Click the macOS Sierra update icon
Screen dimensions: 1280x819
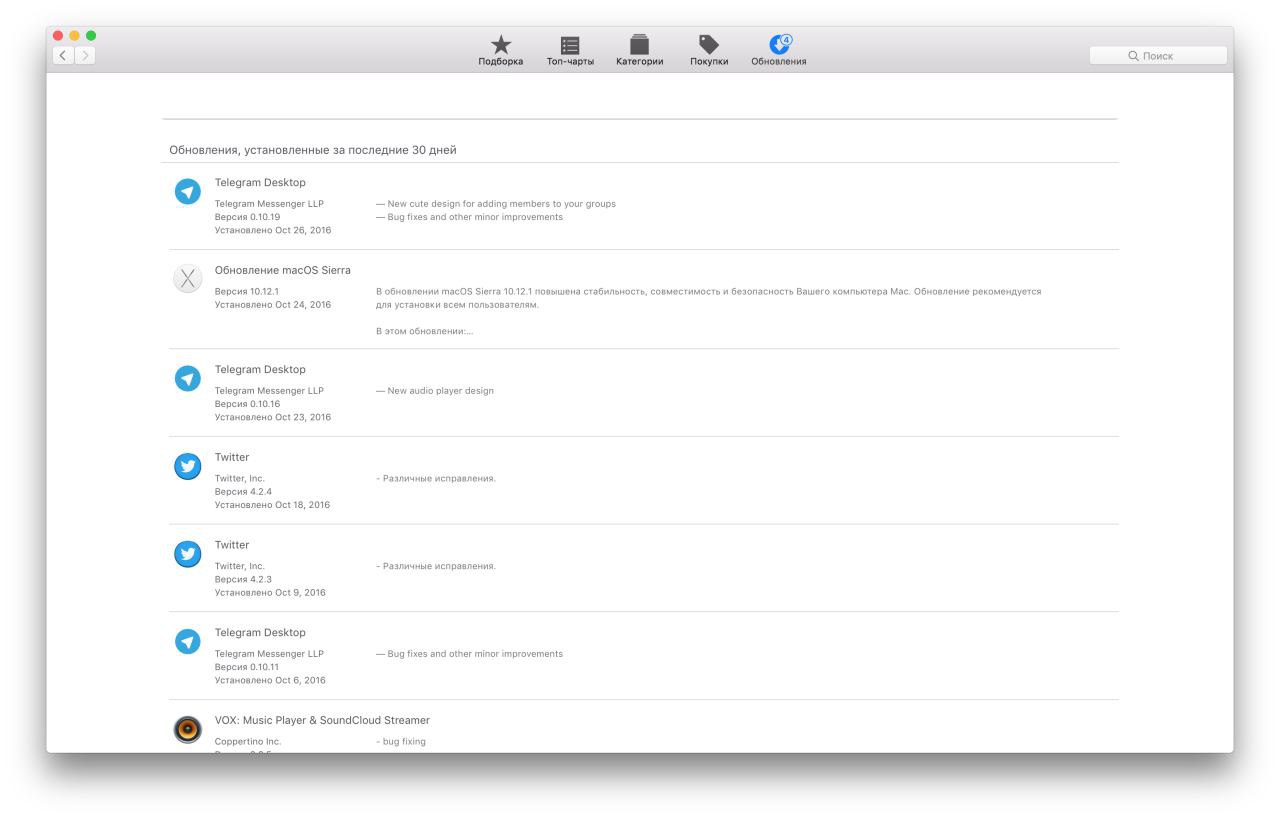point(188,279)
